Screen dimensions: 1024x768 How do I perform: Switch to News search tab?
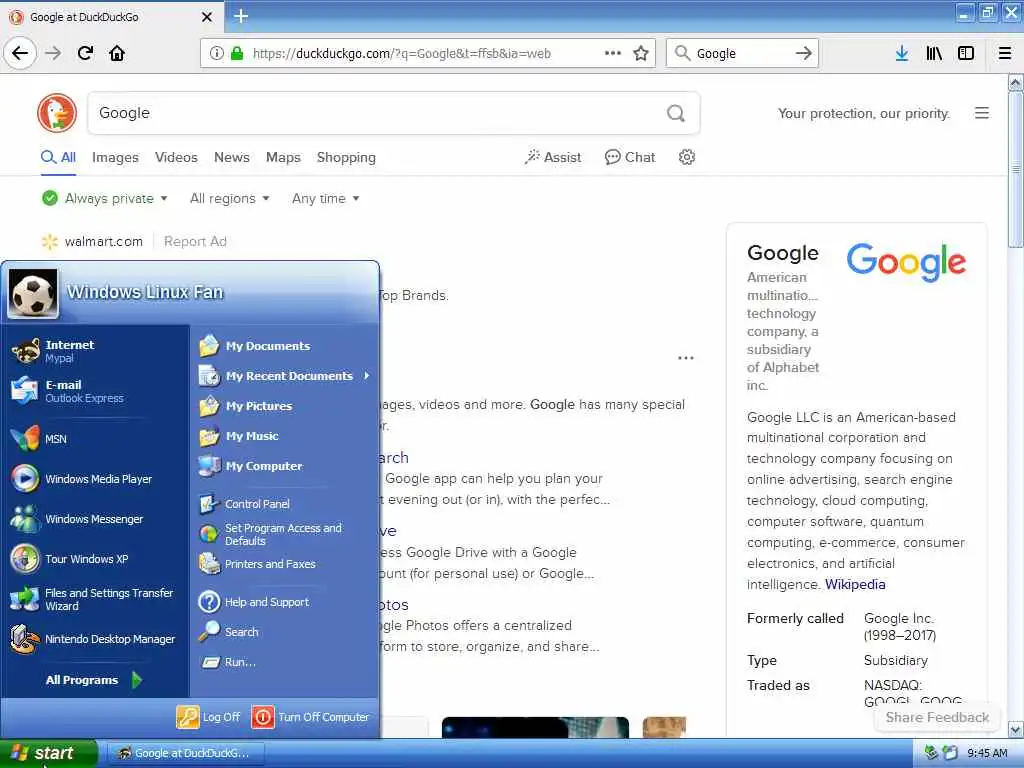coord(231,157)
